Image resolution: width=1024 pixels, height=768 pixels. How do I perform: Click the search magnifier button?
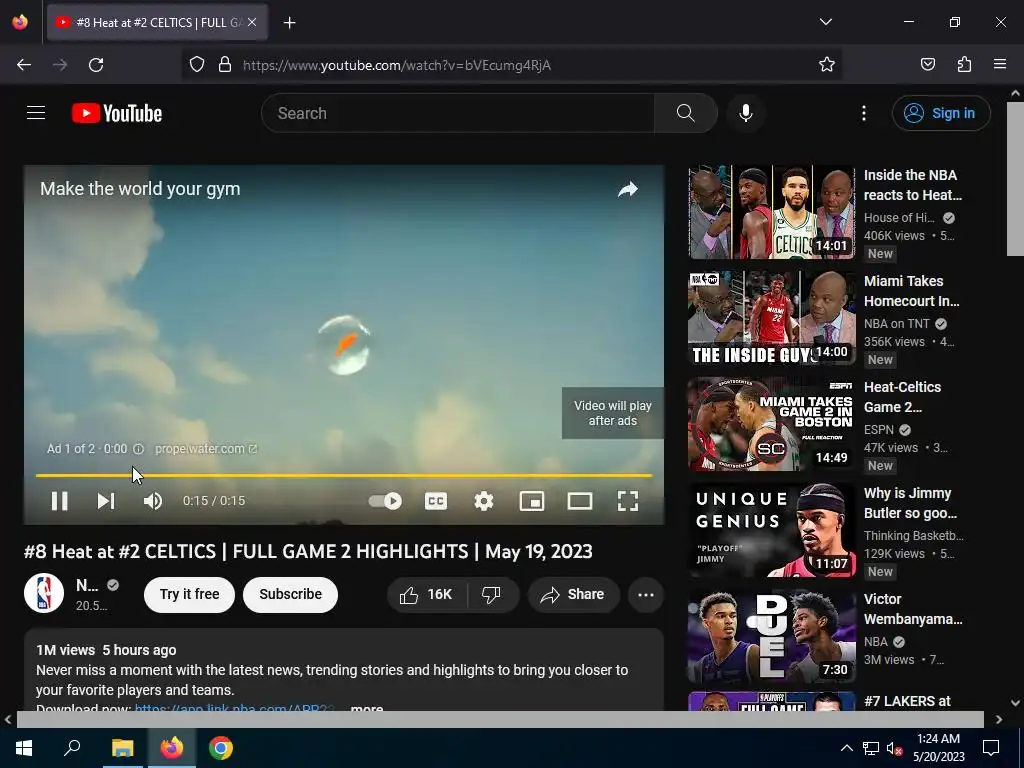[x=685, y=113]
